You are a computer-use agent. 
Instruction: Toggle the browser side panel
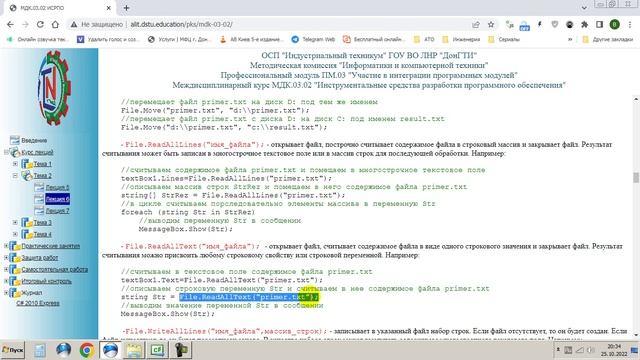pyautogui.click(x=599, y=24)
